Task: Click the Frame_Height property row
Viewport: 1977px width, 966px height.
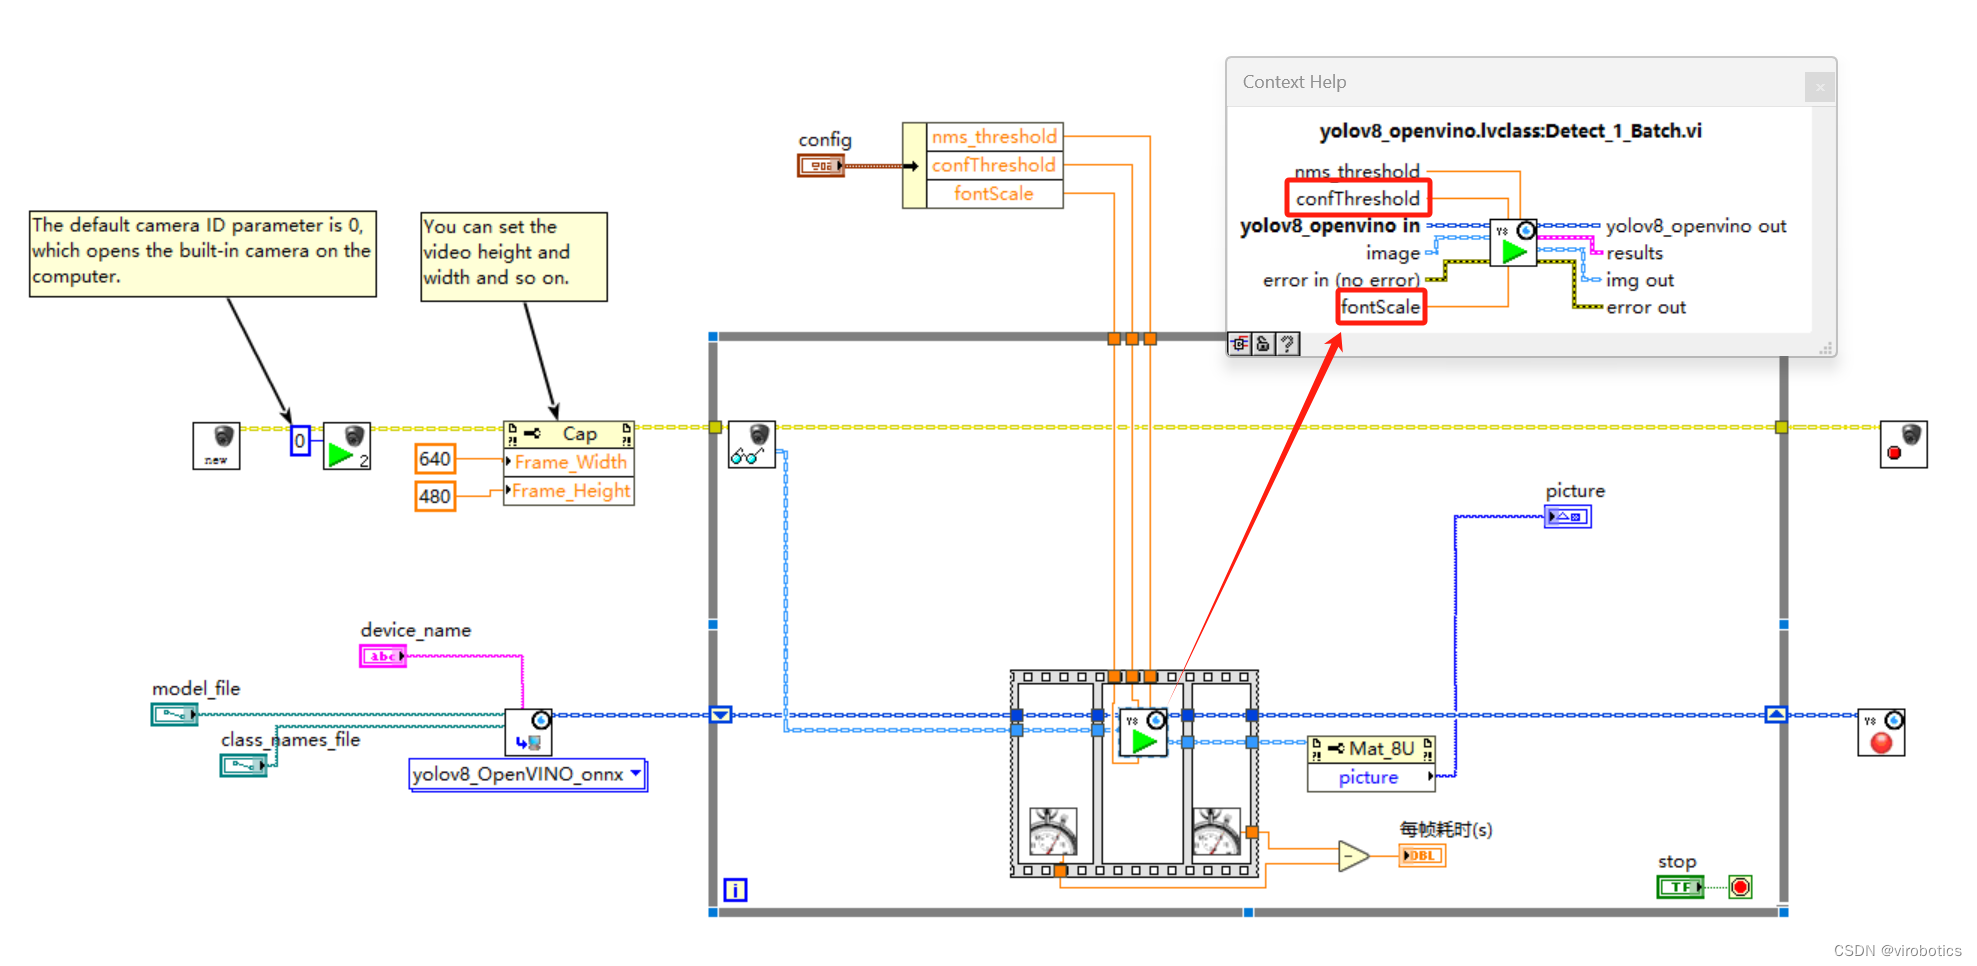Action: [x=569, y=491]
